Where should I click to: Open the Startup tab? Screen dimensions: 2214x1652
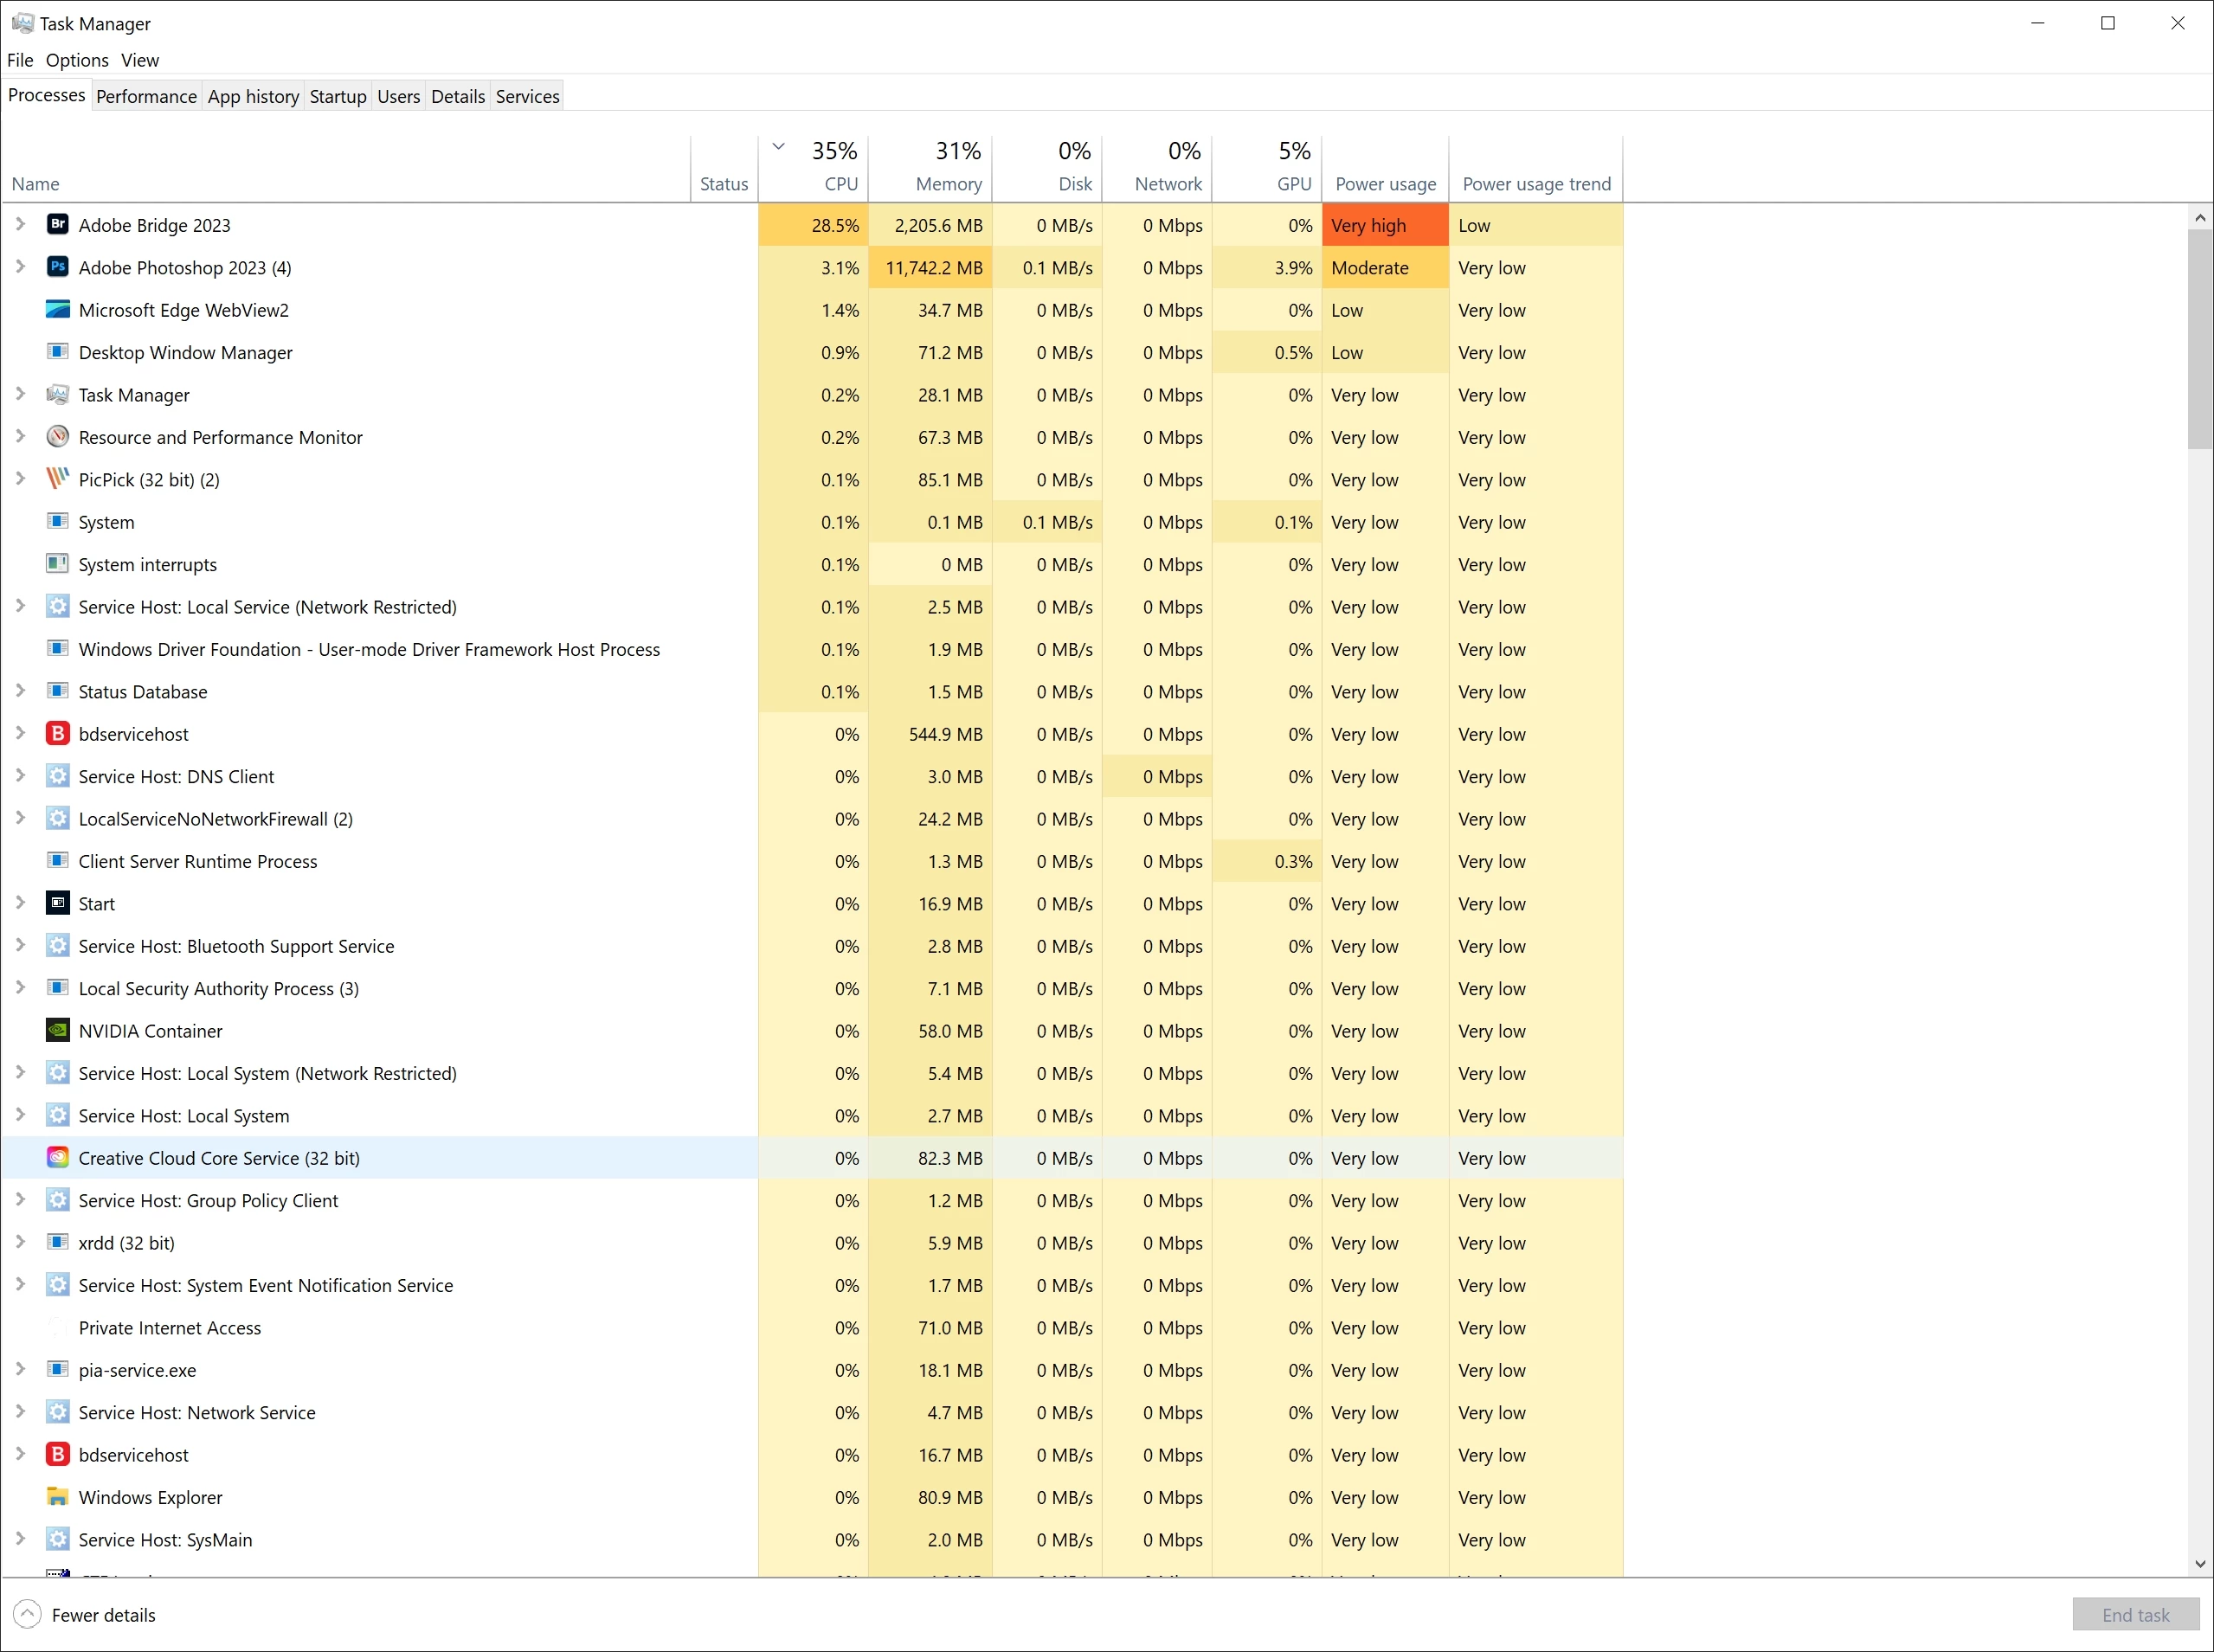[337, 96]
